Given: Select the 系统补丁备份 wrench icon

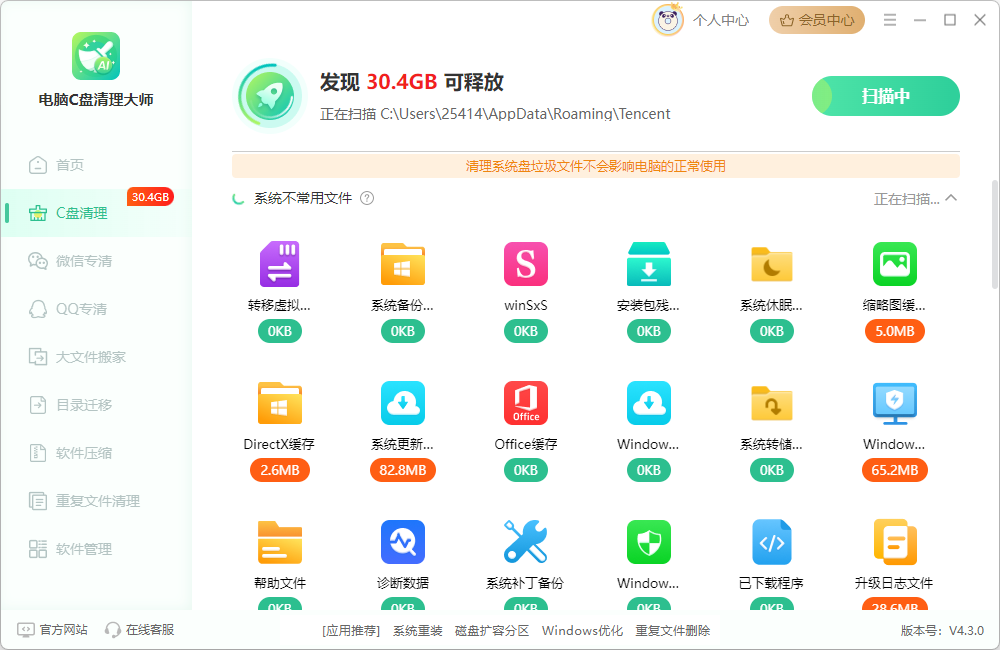Looking at the screenshot, I should (526, 542).
